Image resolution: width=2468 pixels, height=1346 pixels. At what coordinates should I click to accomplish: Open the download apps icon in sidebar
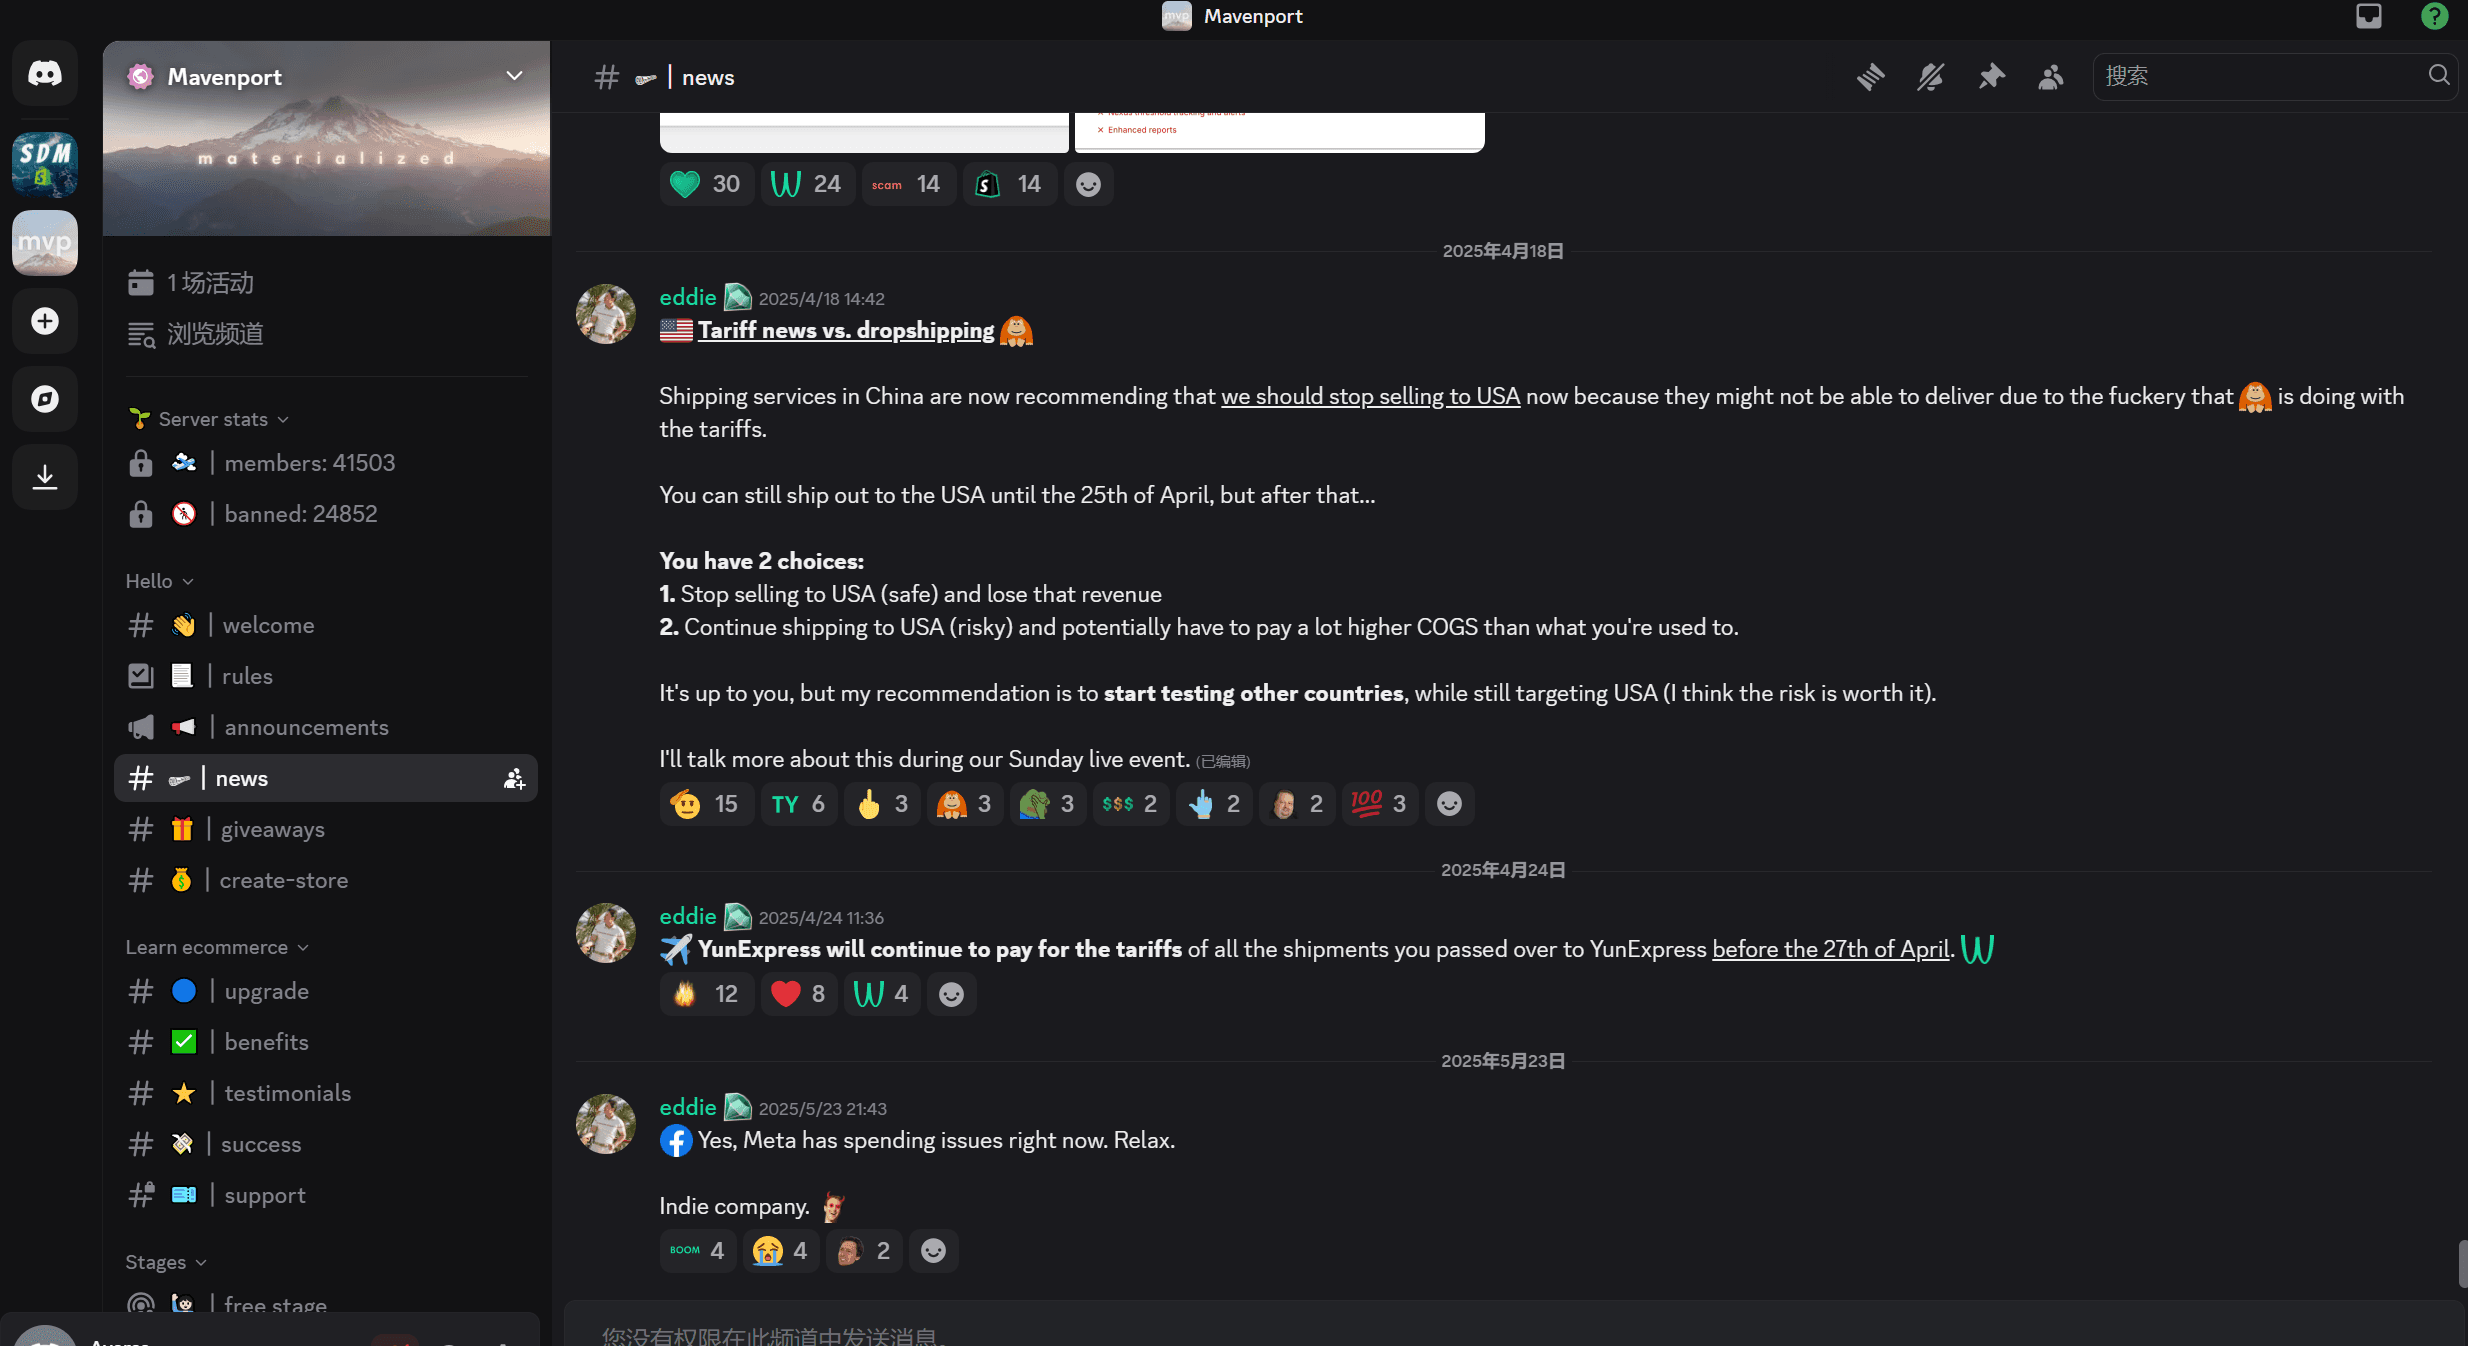[44, 477]
